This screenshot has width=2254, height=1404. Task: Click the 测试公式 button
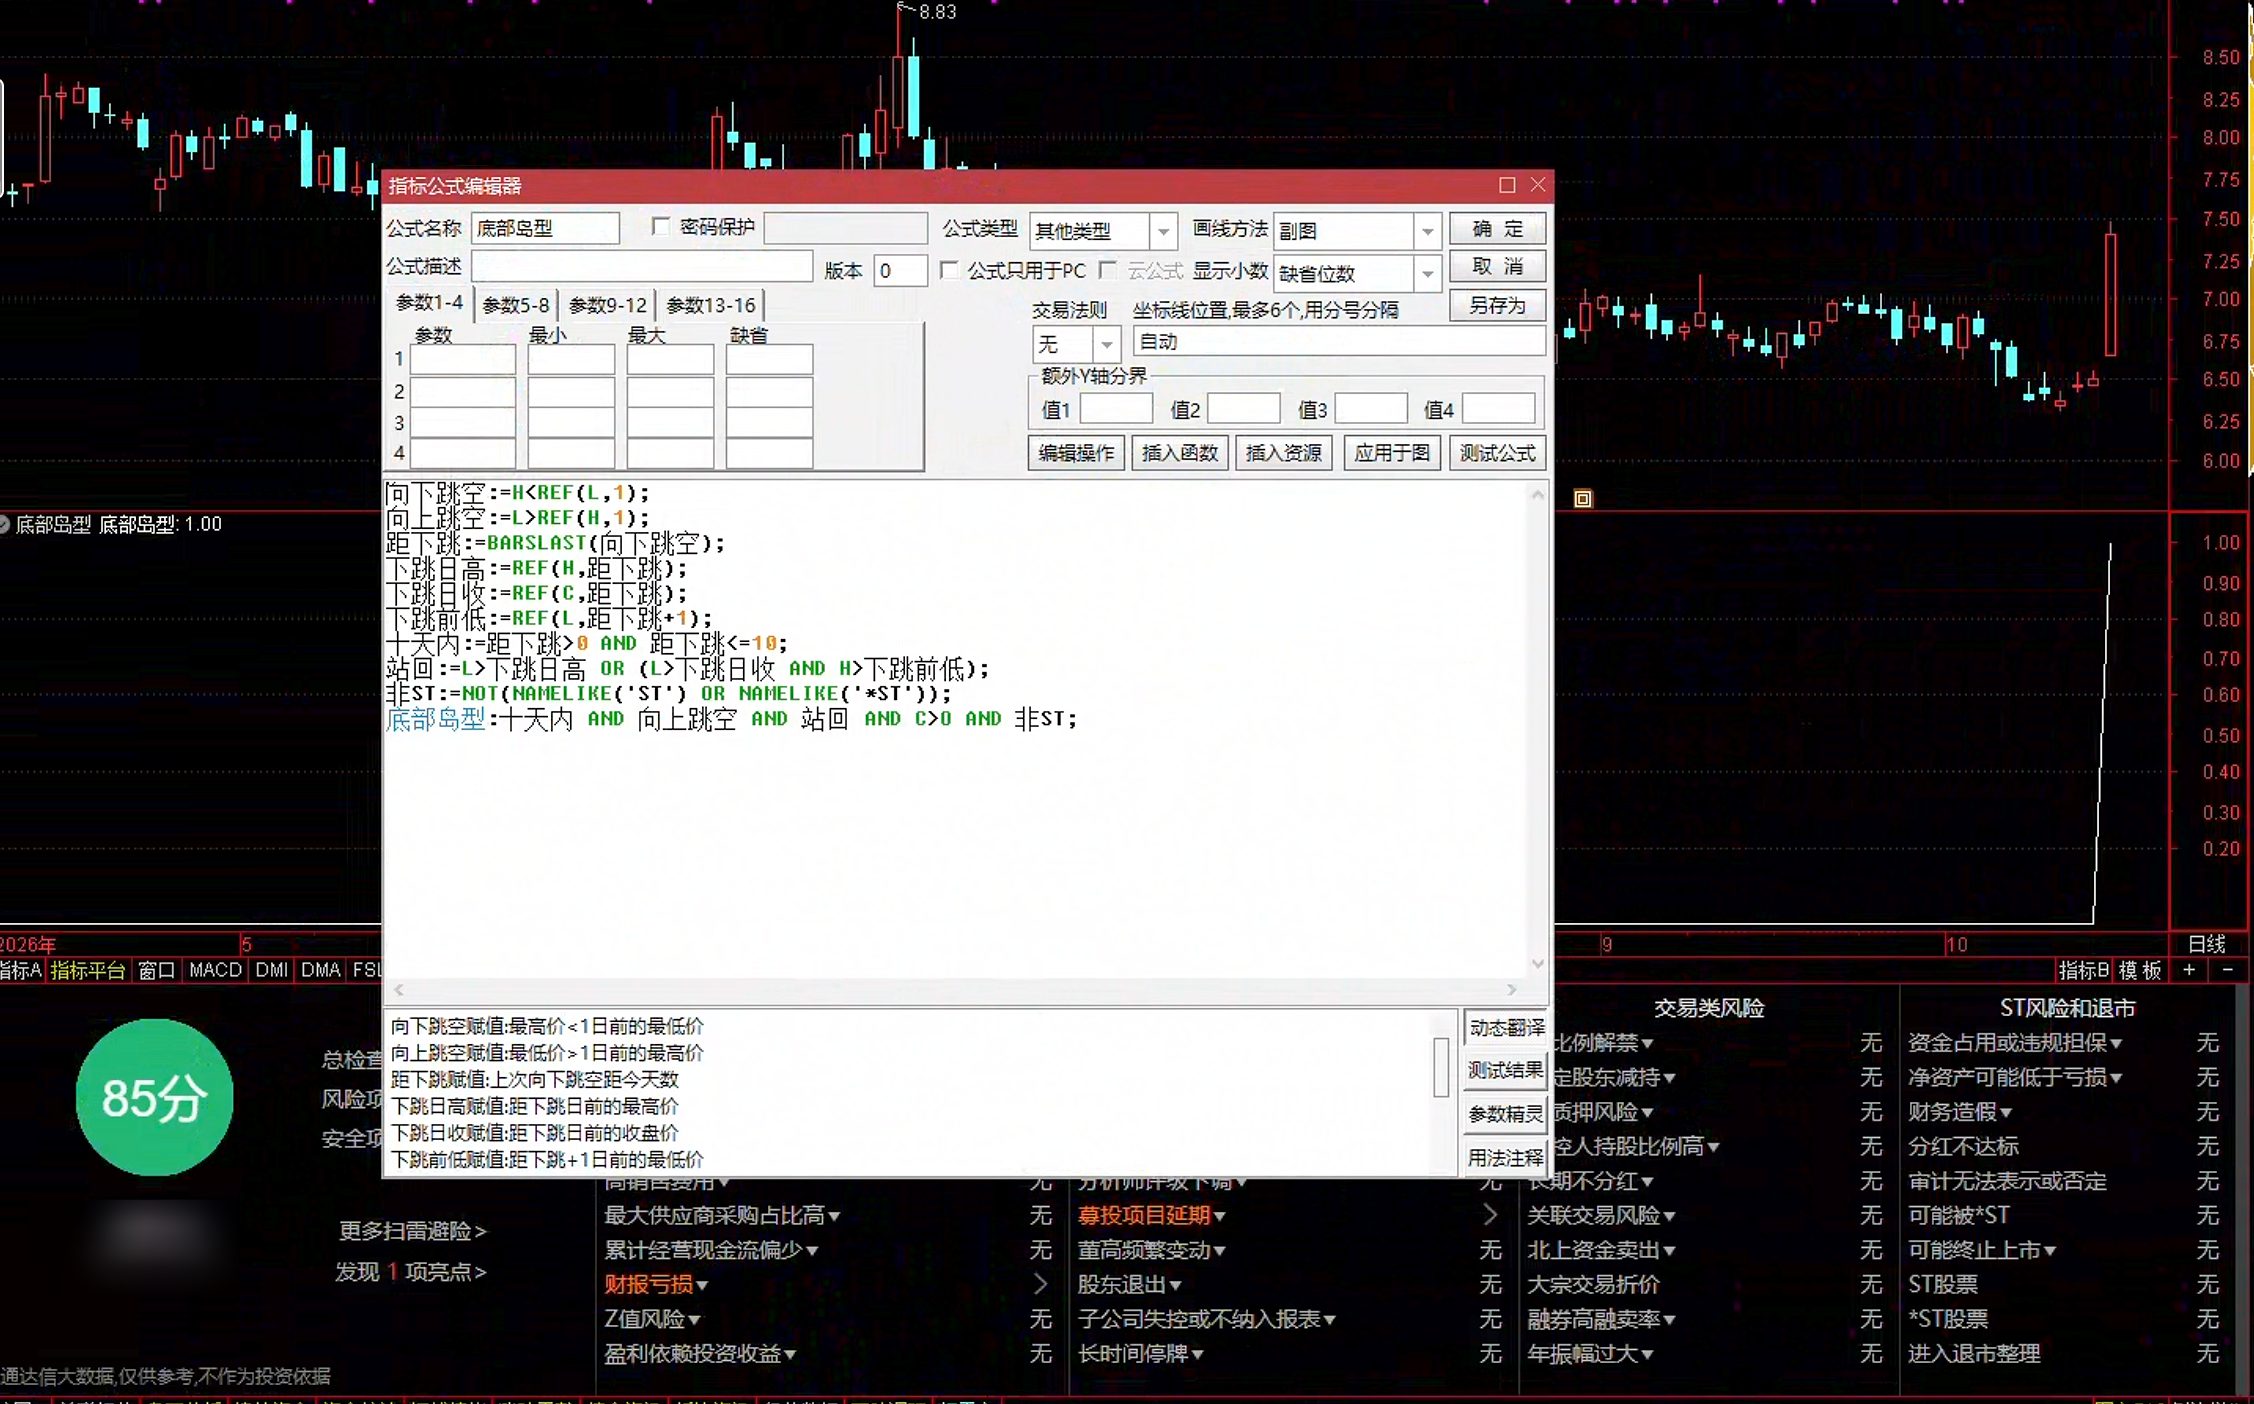click(x=1497, y=453)
